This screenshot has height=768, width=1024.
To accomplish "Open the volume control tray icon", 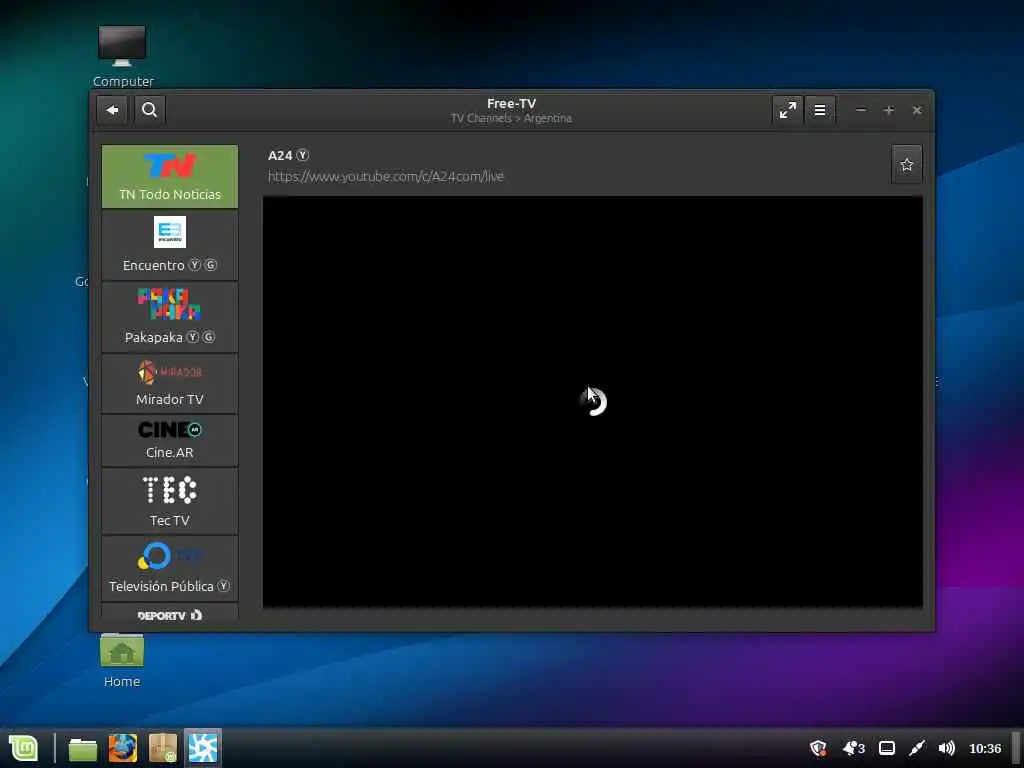I will pos(946,748).
